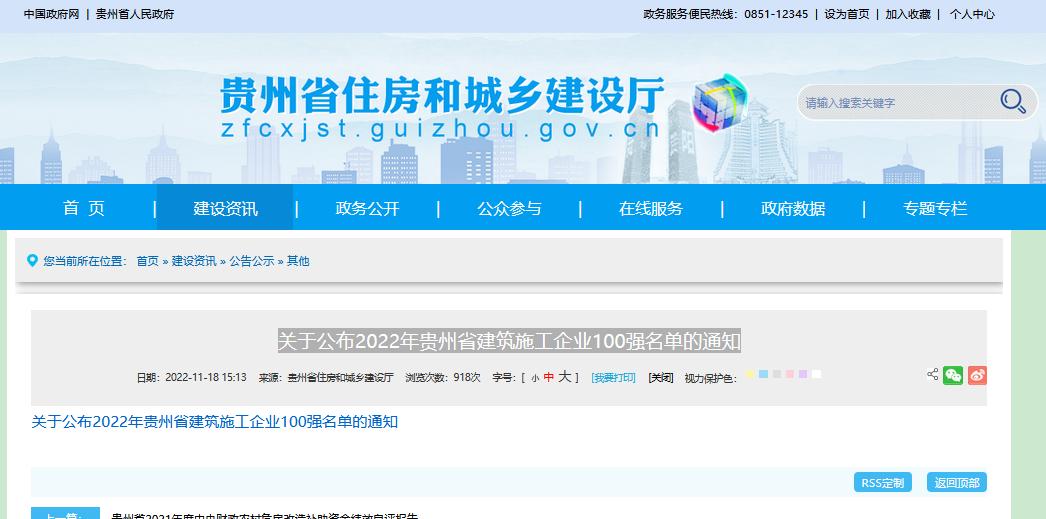Select yellow eye-protection color swatch
The image size is (1046, 519).
click(x=750, y=374)
